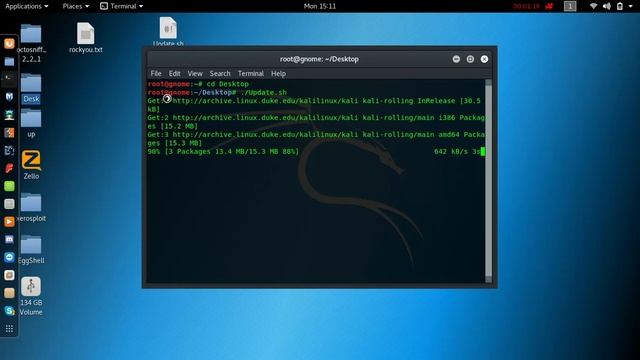This screenshot has width=640, height=360.
Task: Open the Places menu dropdown
Action: [76, 6]
